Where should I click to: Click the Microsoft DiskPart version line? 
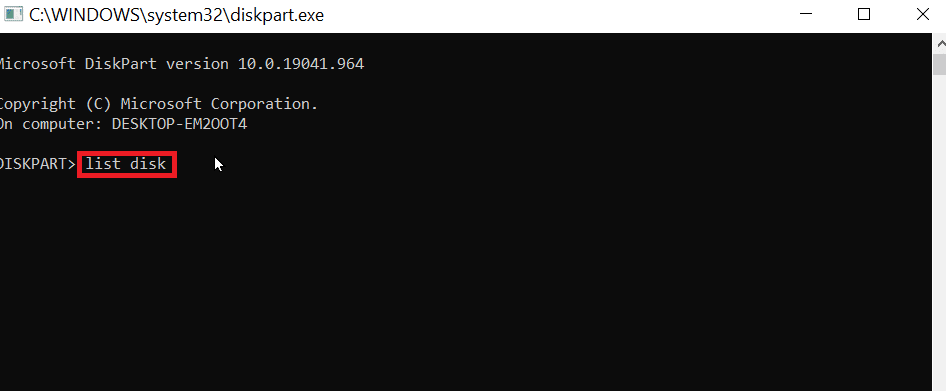click(181, 63)
